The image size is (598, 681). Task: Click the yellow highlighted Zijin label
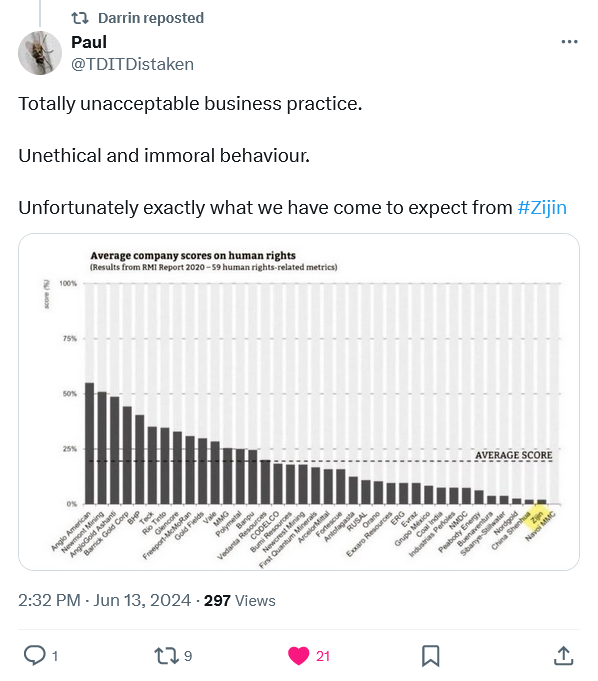(x=535, y=518)
